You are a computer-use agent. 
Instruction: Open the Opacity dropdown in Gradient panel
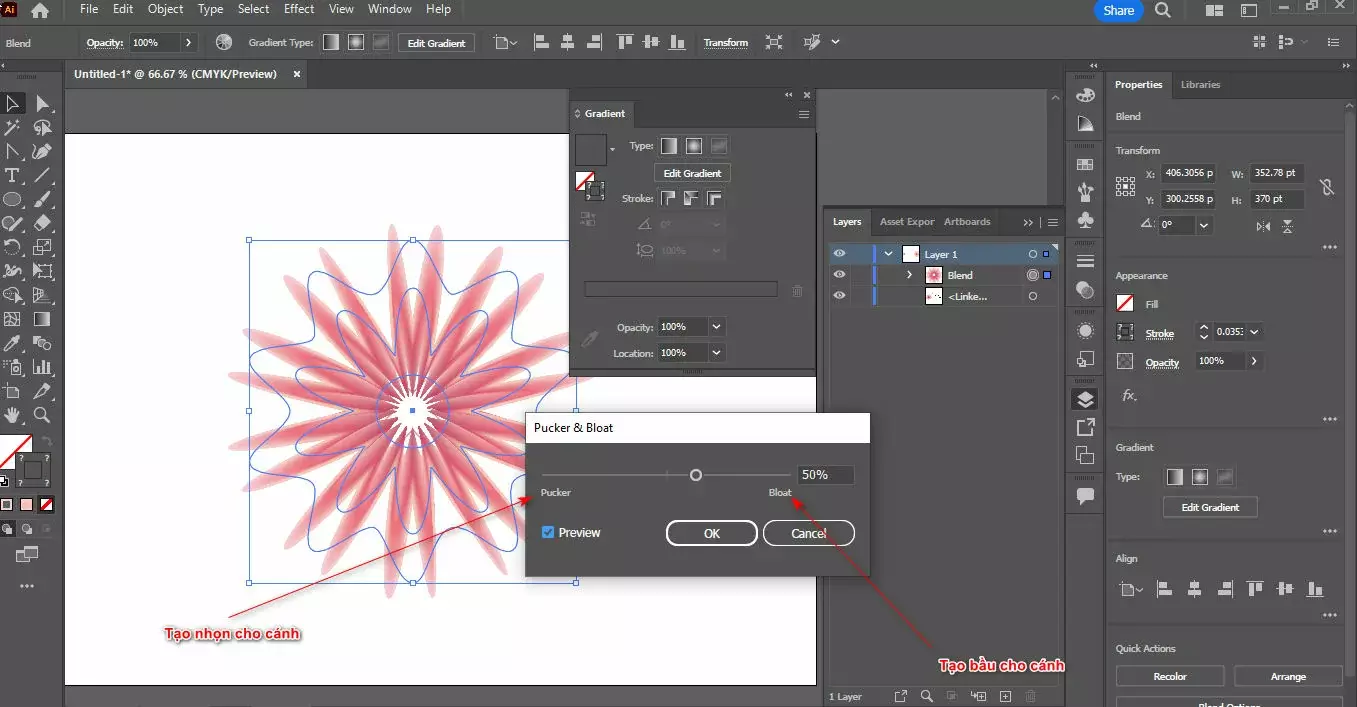[717, 327]
